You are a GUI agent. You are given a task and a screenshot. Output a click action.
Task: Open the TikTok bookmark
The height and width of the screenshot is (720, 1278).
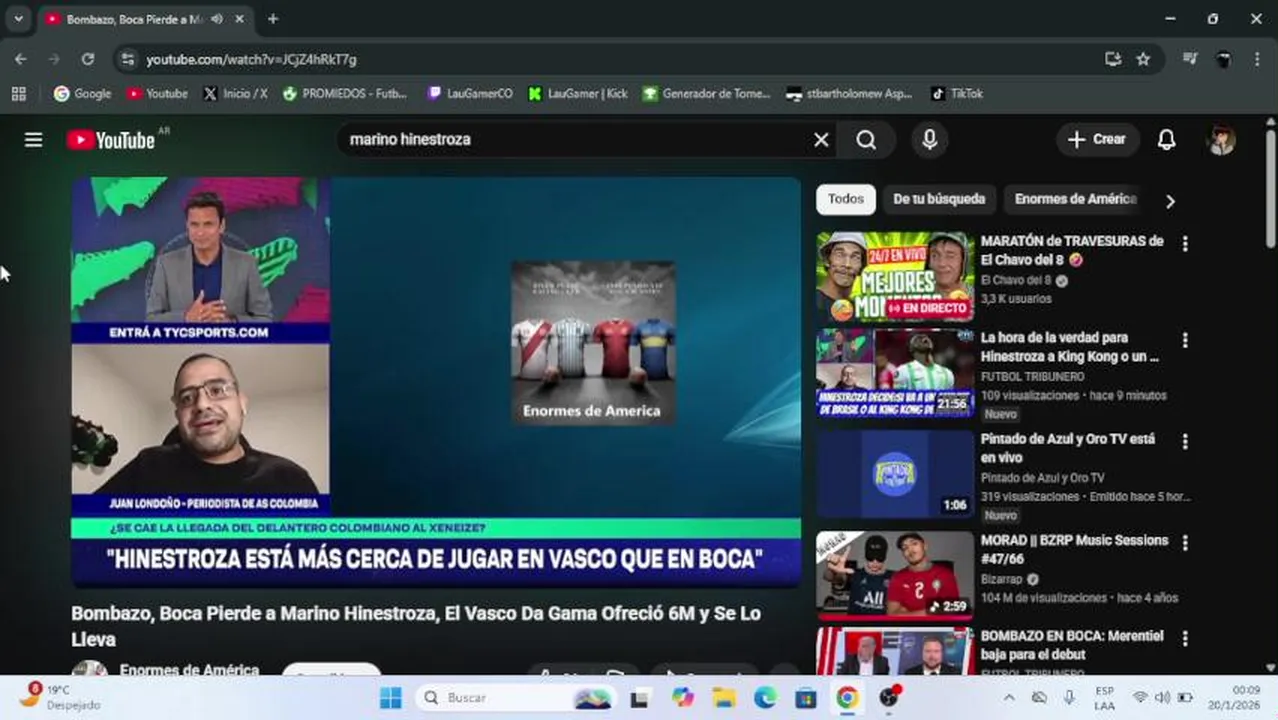[957, 94]
